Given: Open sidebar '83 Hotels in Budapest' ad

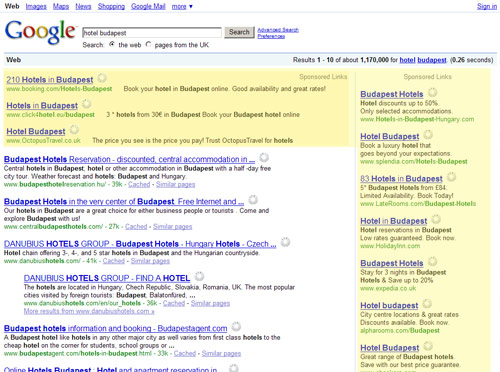Looking at the screenshot, I should coord(401,179).
